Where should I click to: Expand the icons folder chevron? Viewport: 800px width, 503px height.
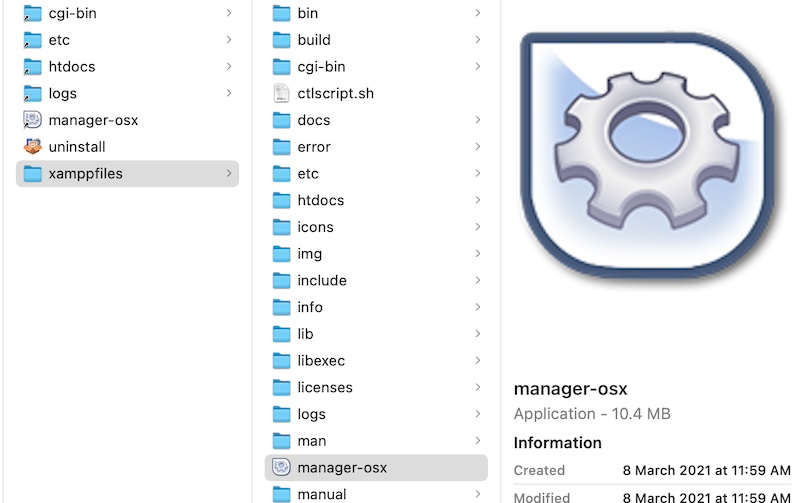pos(478,227)
